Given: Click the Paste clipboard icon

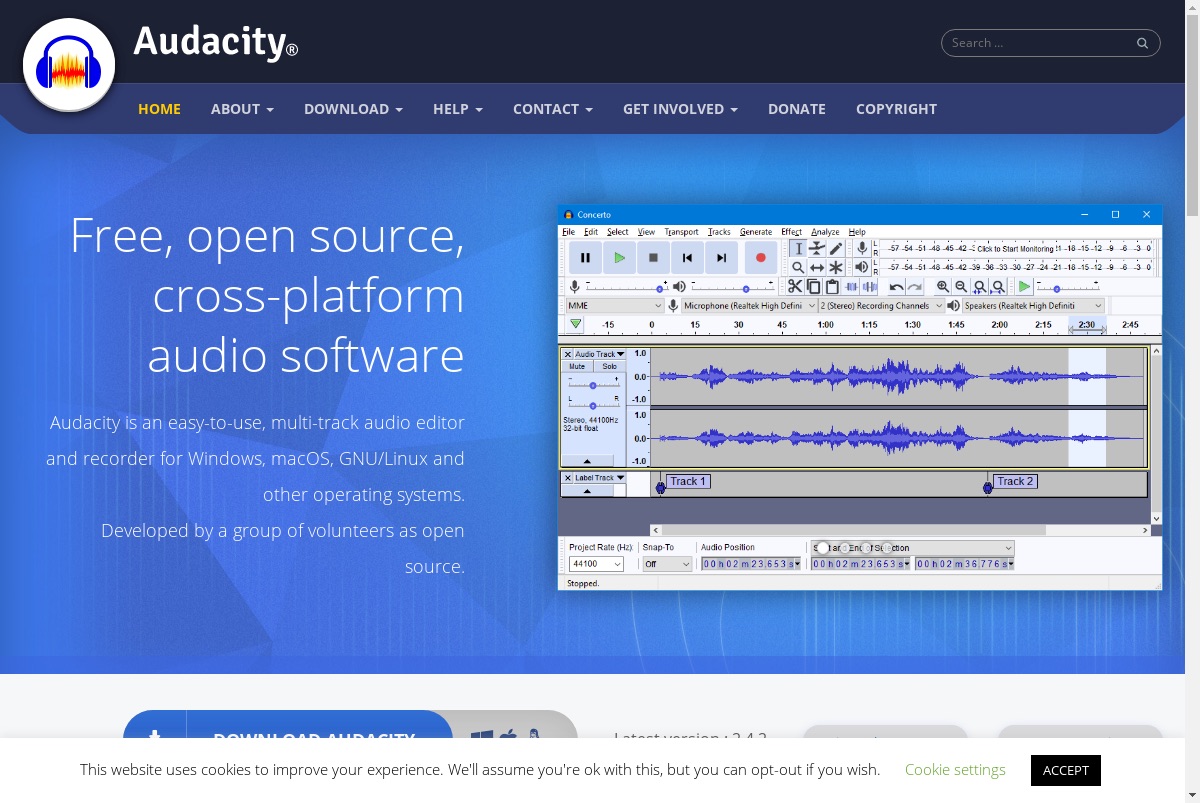Looking at the screenshot, I should (x=831, y=287).
